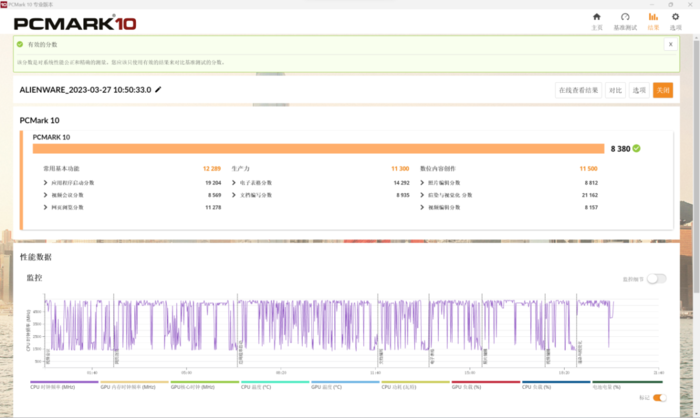This screenshot has height=418, width=700.
Task: Click the 18:20 time label on chart axis
Action: [x=564, y=372]
